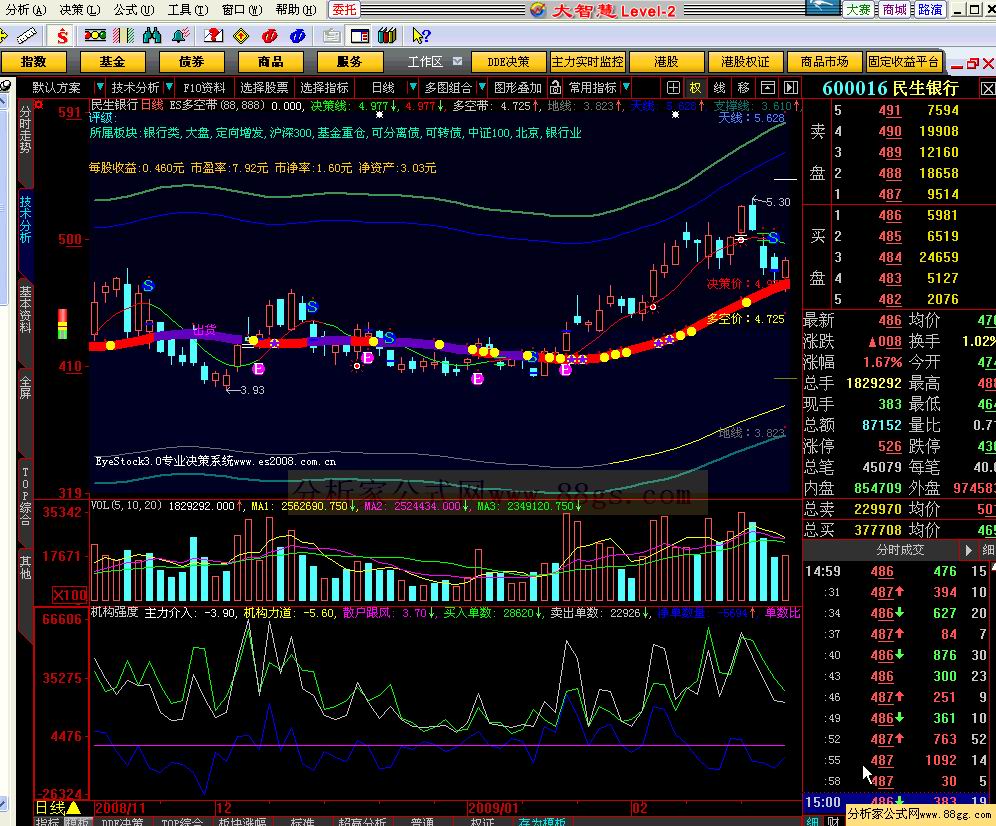
Task: Click the window layout icon
Action: tap(360, 36)
